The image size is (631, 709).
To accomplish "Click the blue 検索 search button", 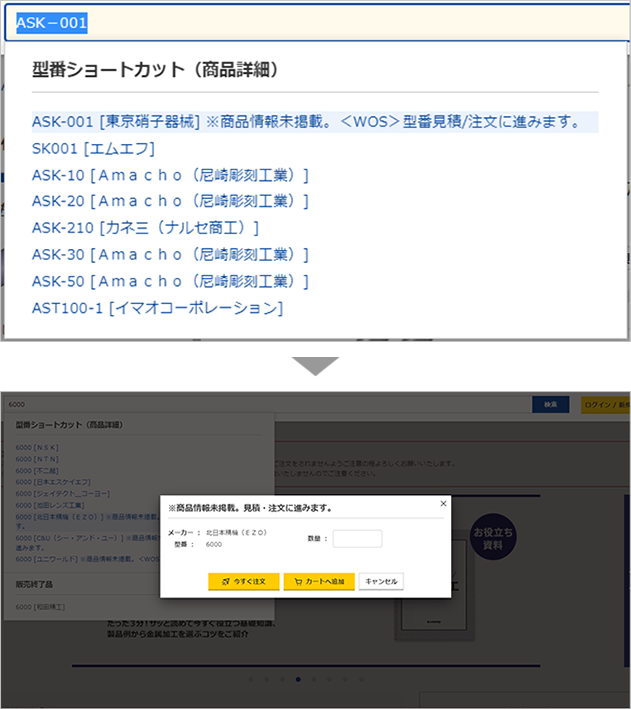I will (x=550, y=404).
